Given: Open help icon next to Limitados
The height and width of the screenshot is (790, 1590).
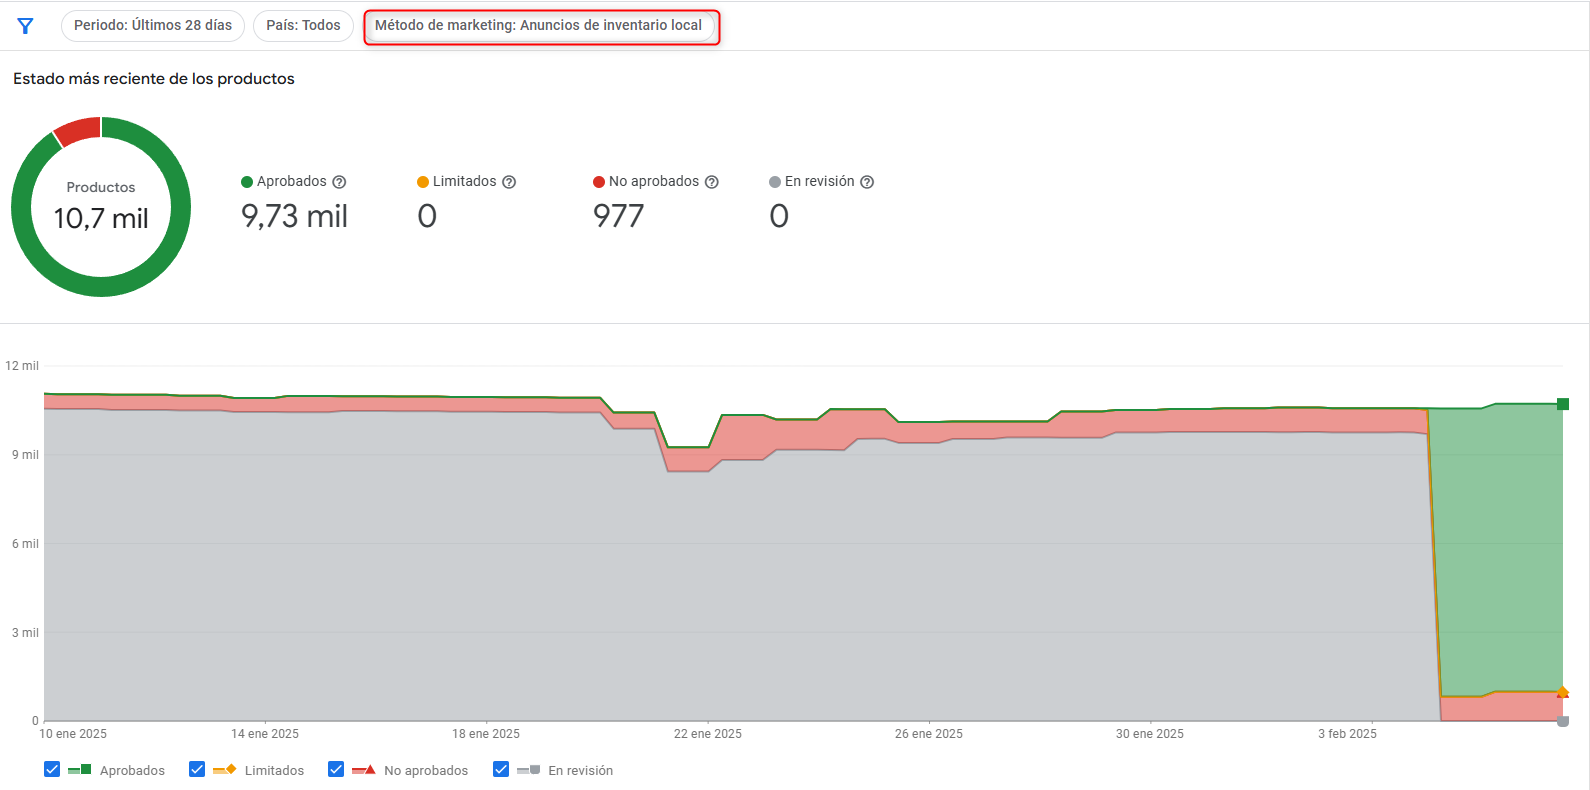Looking at the screenshot, I should pos(509,182).
